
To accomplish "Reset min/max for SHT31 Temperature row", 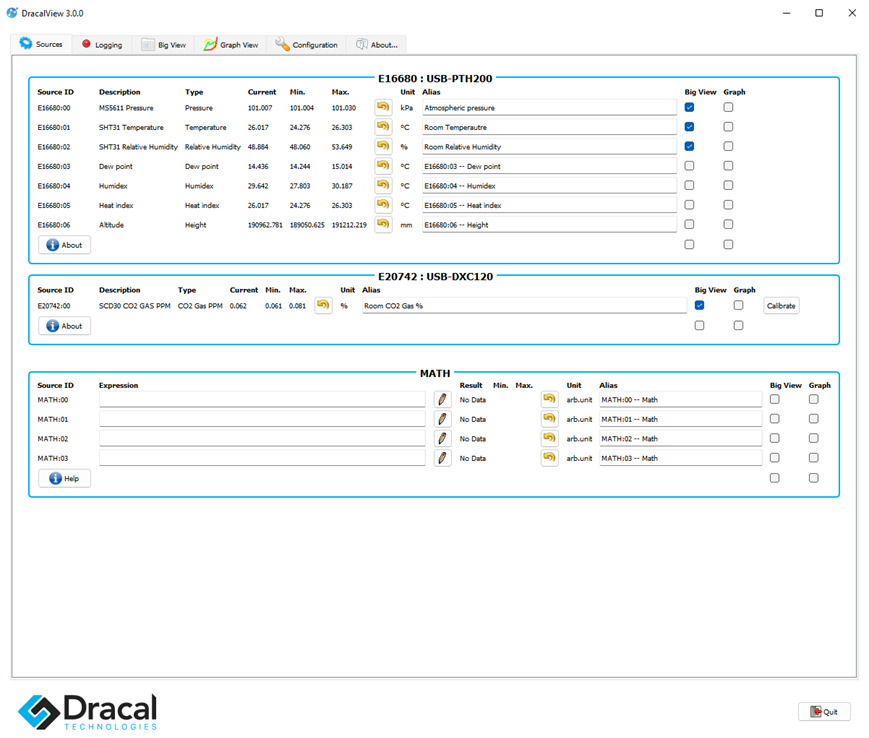I will [383, 126].
